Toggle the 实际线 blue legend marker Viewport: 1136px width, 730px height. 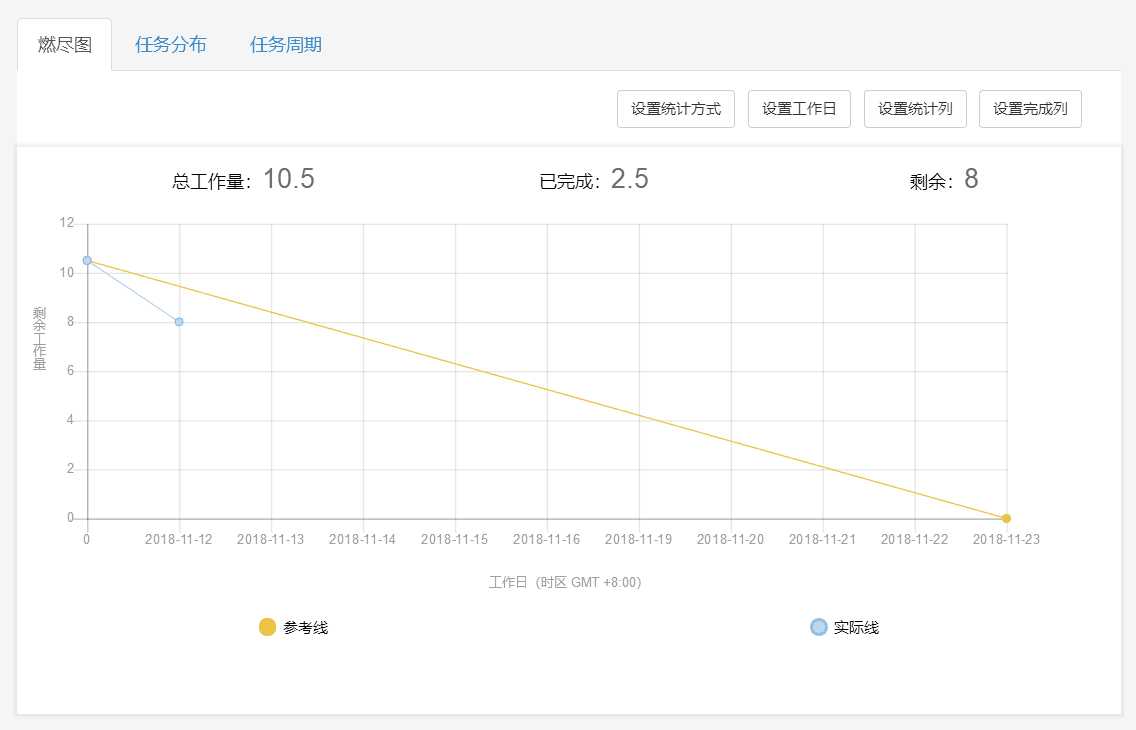(x=819, y=627)
